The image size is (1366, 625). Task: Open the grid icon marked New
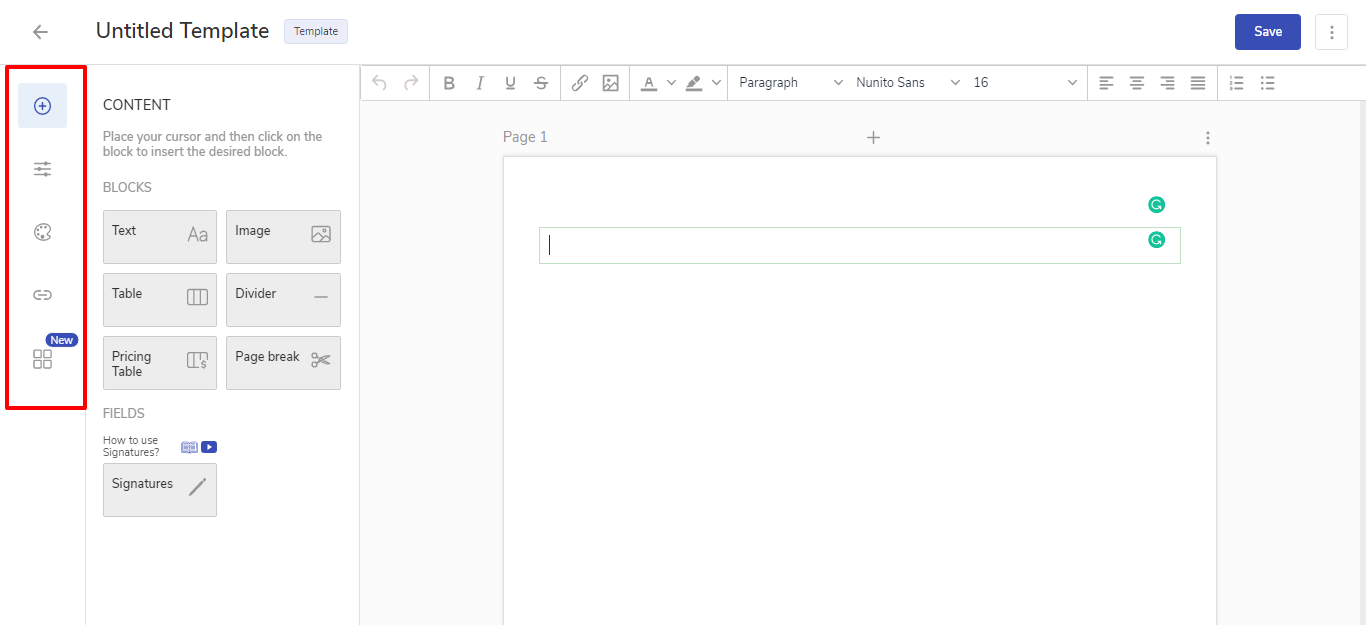pyautogui.click(x=42, y=359)
